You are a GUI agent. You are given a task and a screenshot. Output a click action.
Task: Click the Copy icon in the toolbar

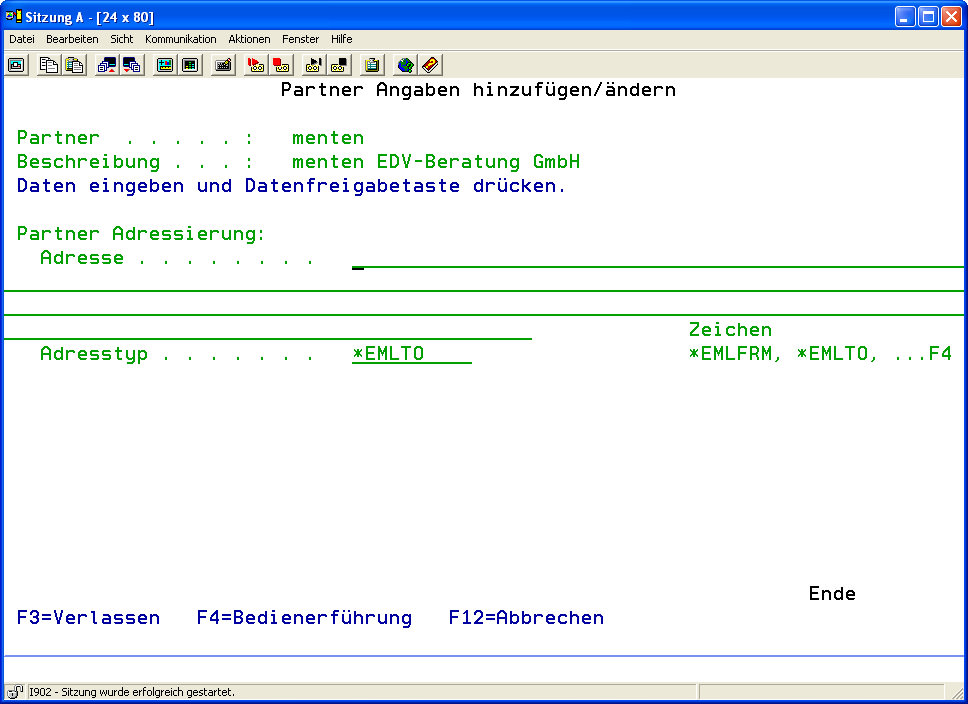pyautogui.click(x=48, y=65)
